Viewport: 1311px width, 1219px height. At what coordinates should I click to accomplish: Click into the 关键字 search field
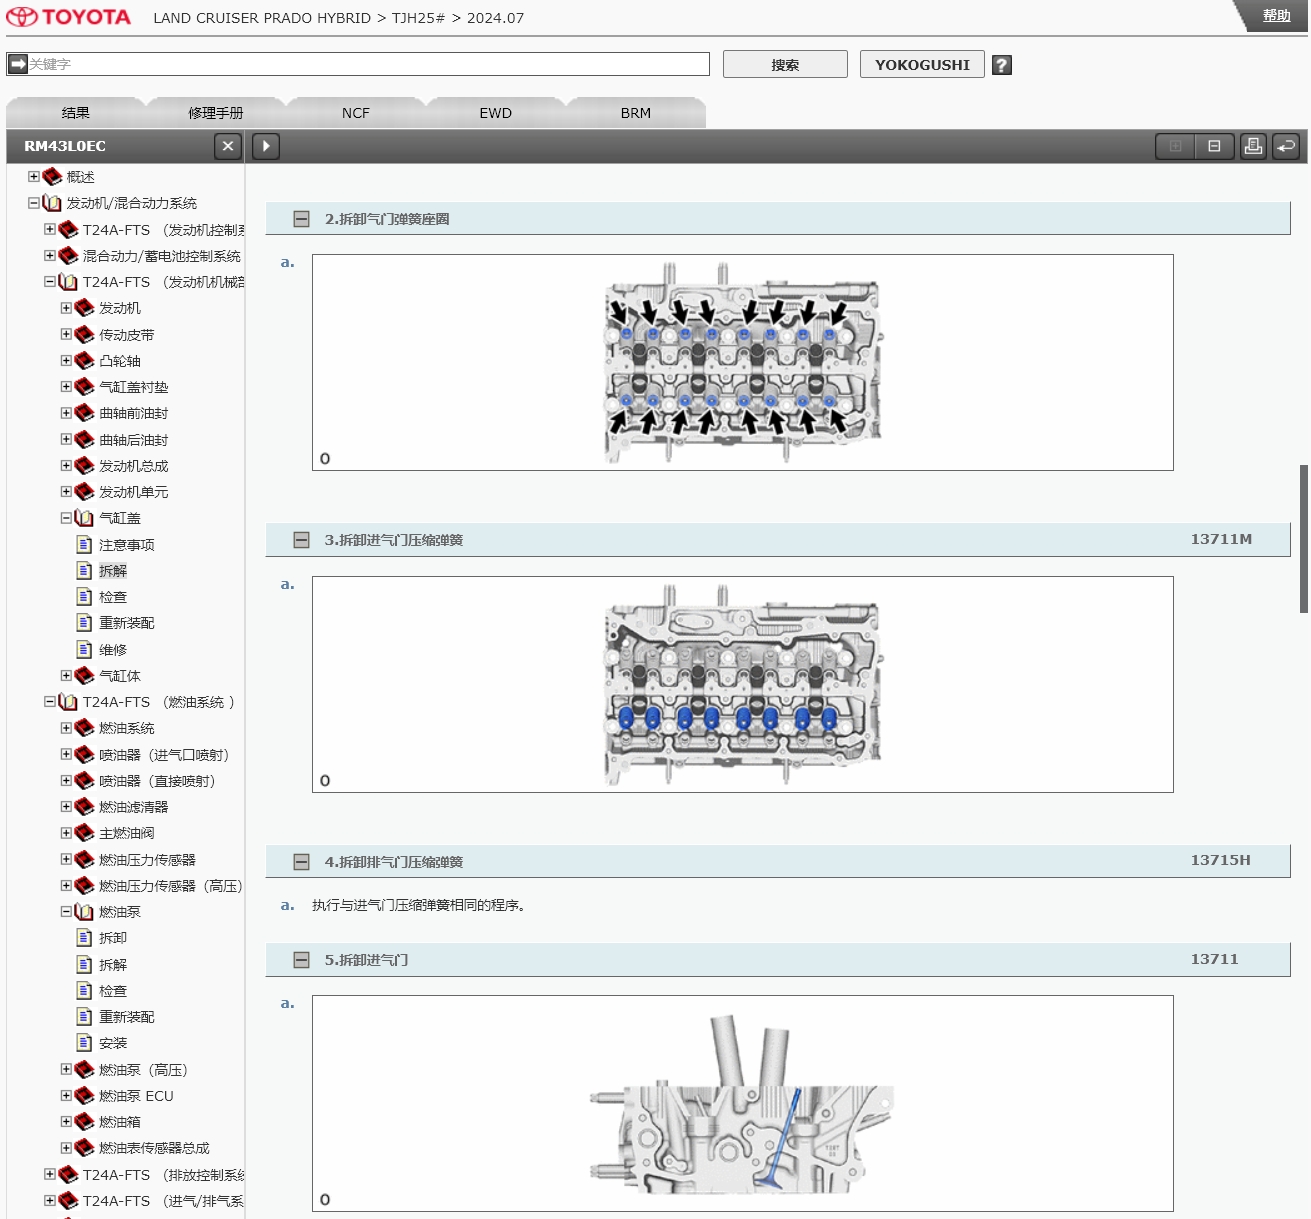point(367,64)
